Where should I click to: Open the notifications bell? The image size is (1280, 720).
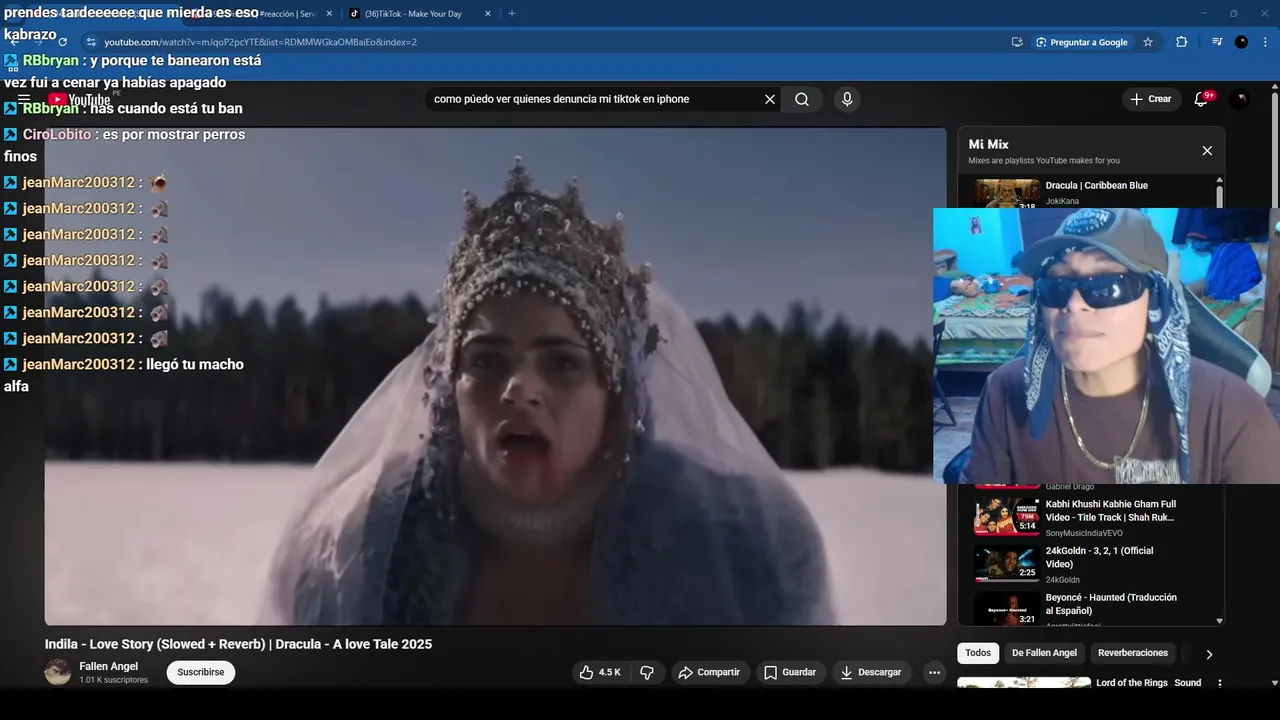[1202, 99]
